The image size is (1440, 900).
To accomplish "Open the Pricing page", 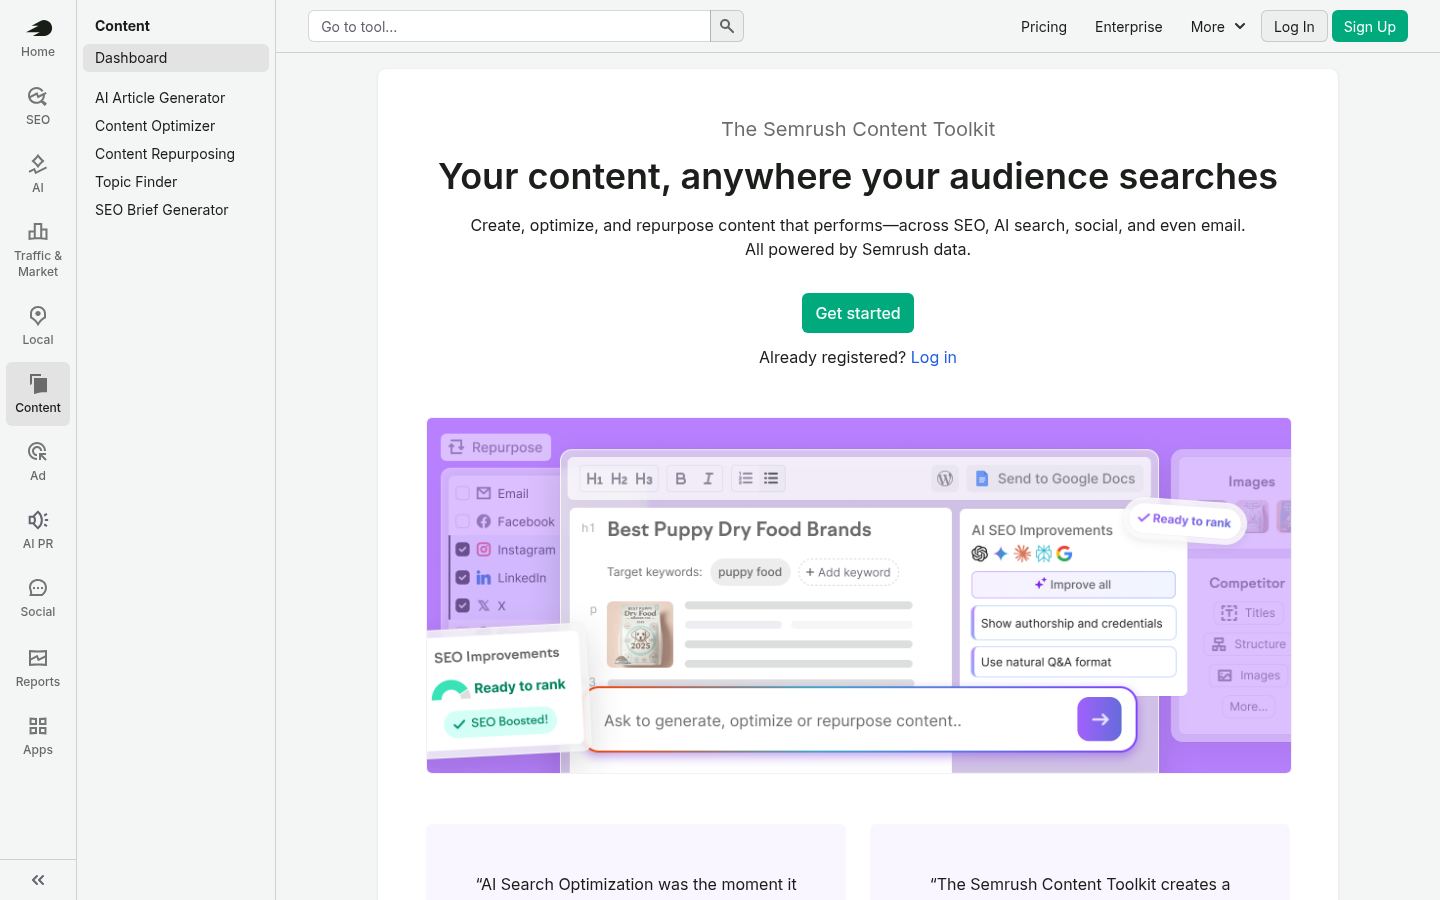I will [1044, 27].
